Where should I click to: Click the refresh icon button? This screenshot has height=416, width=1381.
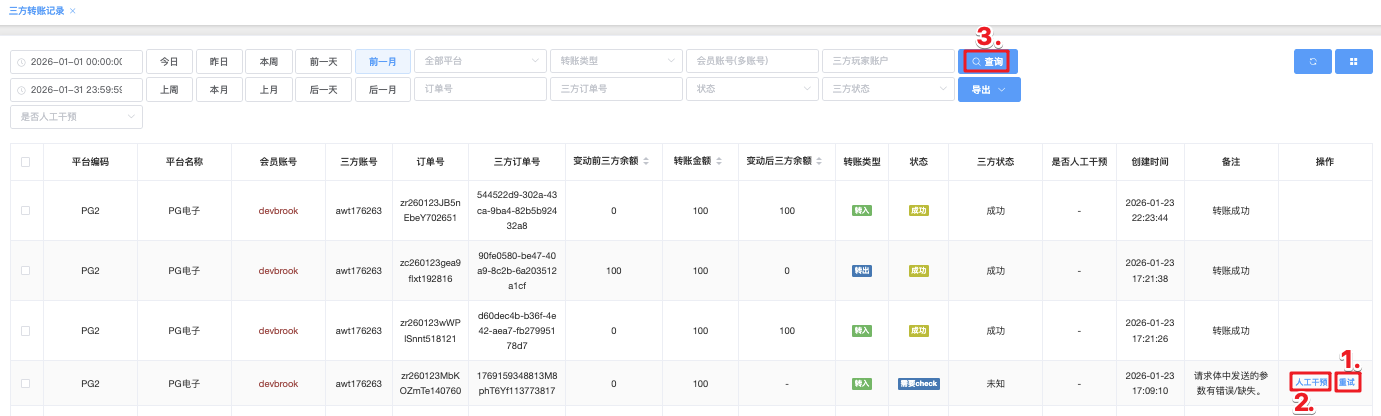(1312, 62)
